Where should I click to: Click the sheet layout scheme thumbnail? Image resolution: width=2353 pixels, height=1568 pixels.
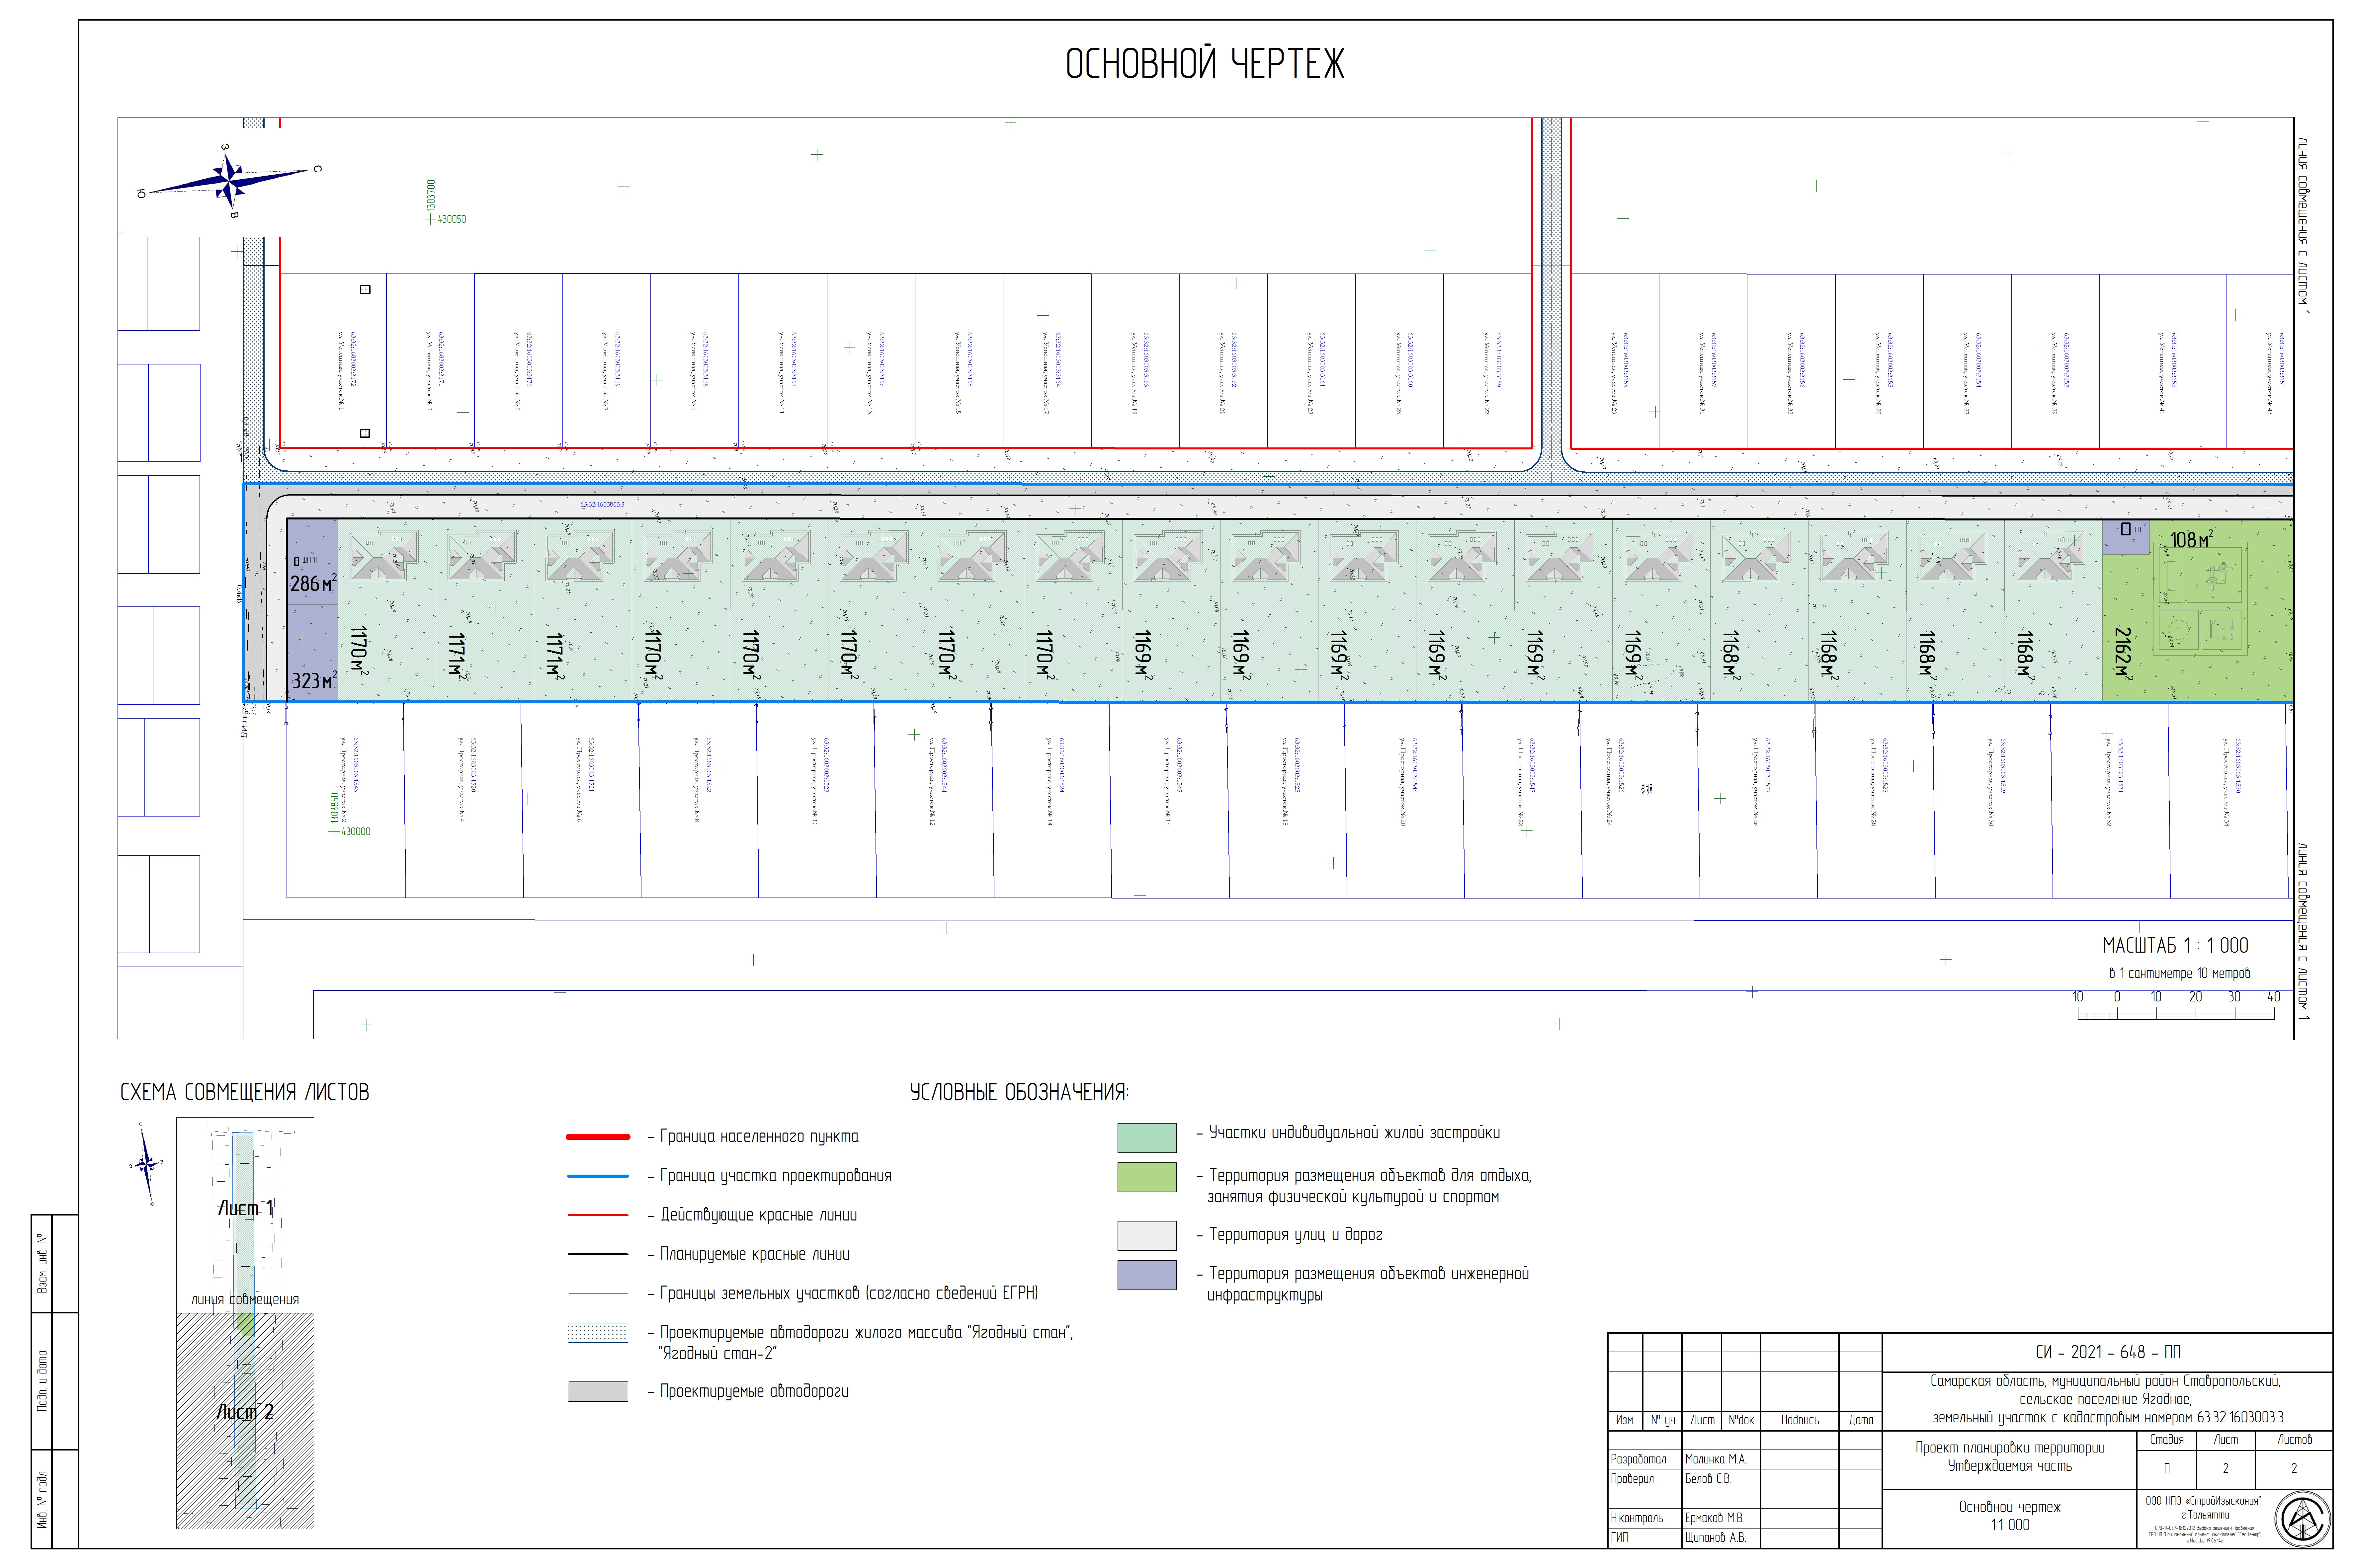[245, 1323]
